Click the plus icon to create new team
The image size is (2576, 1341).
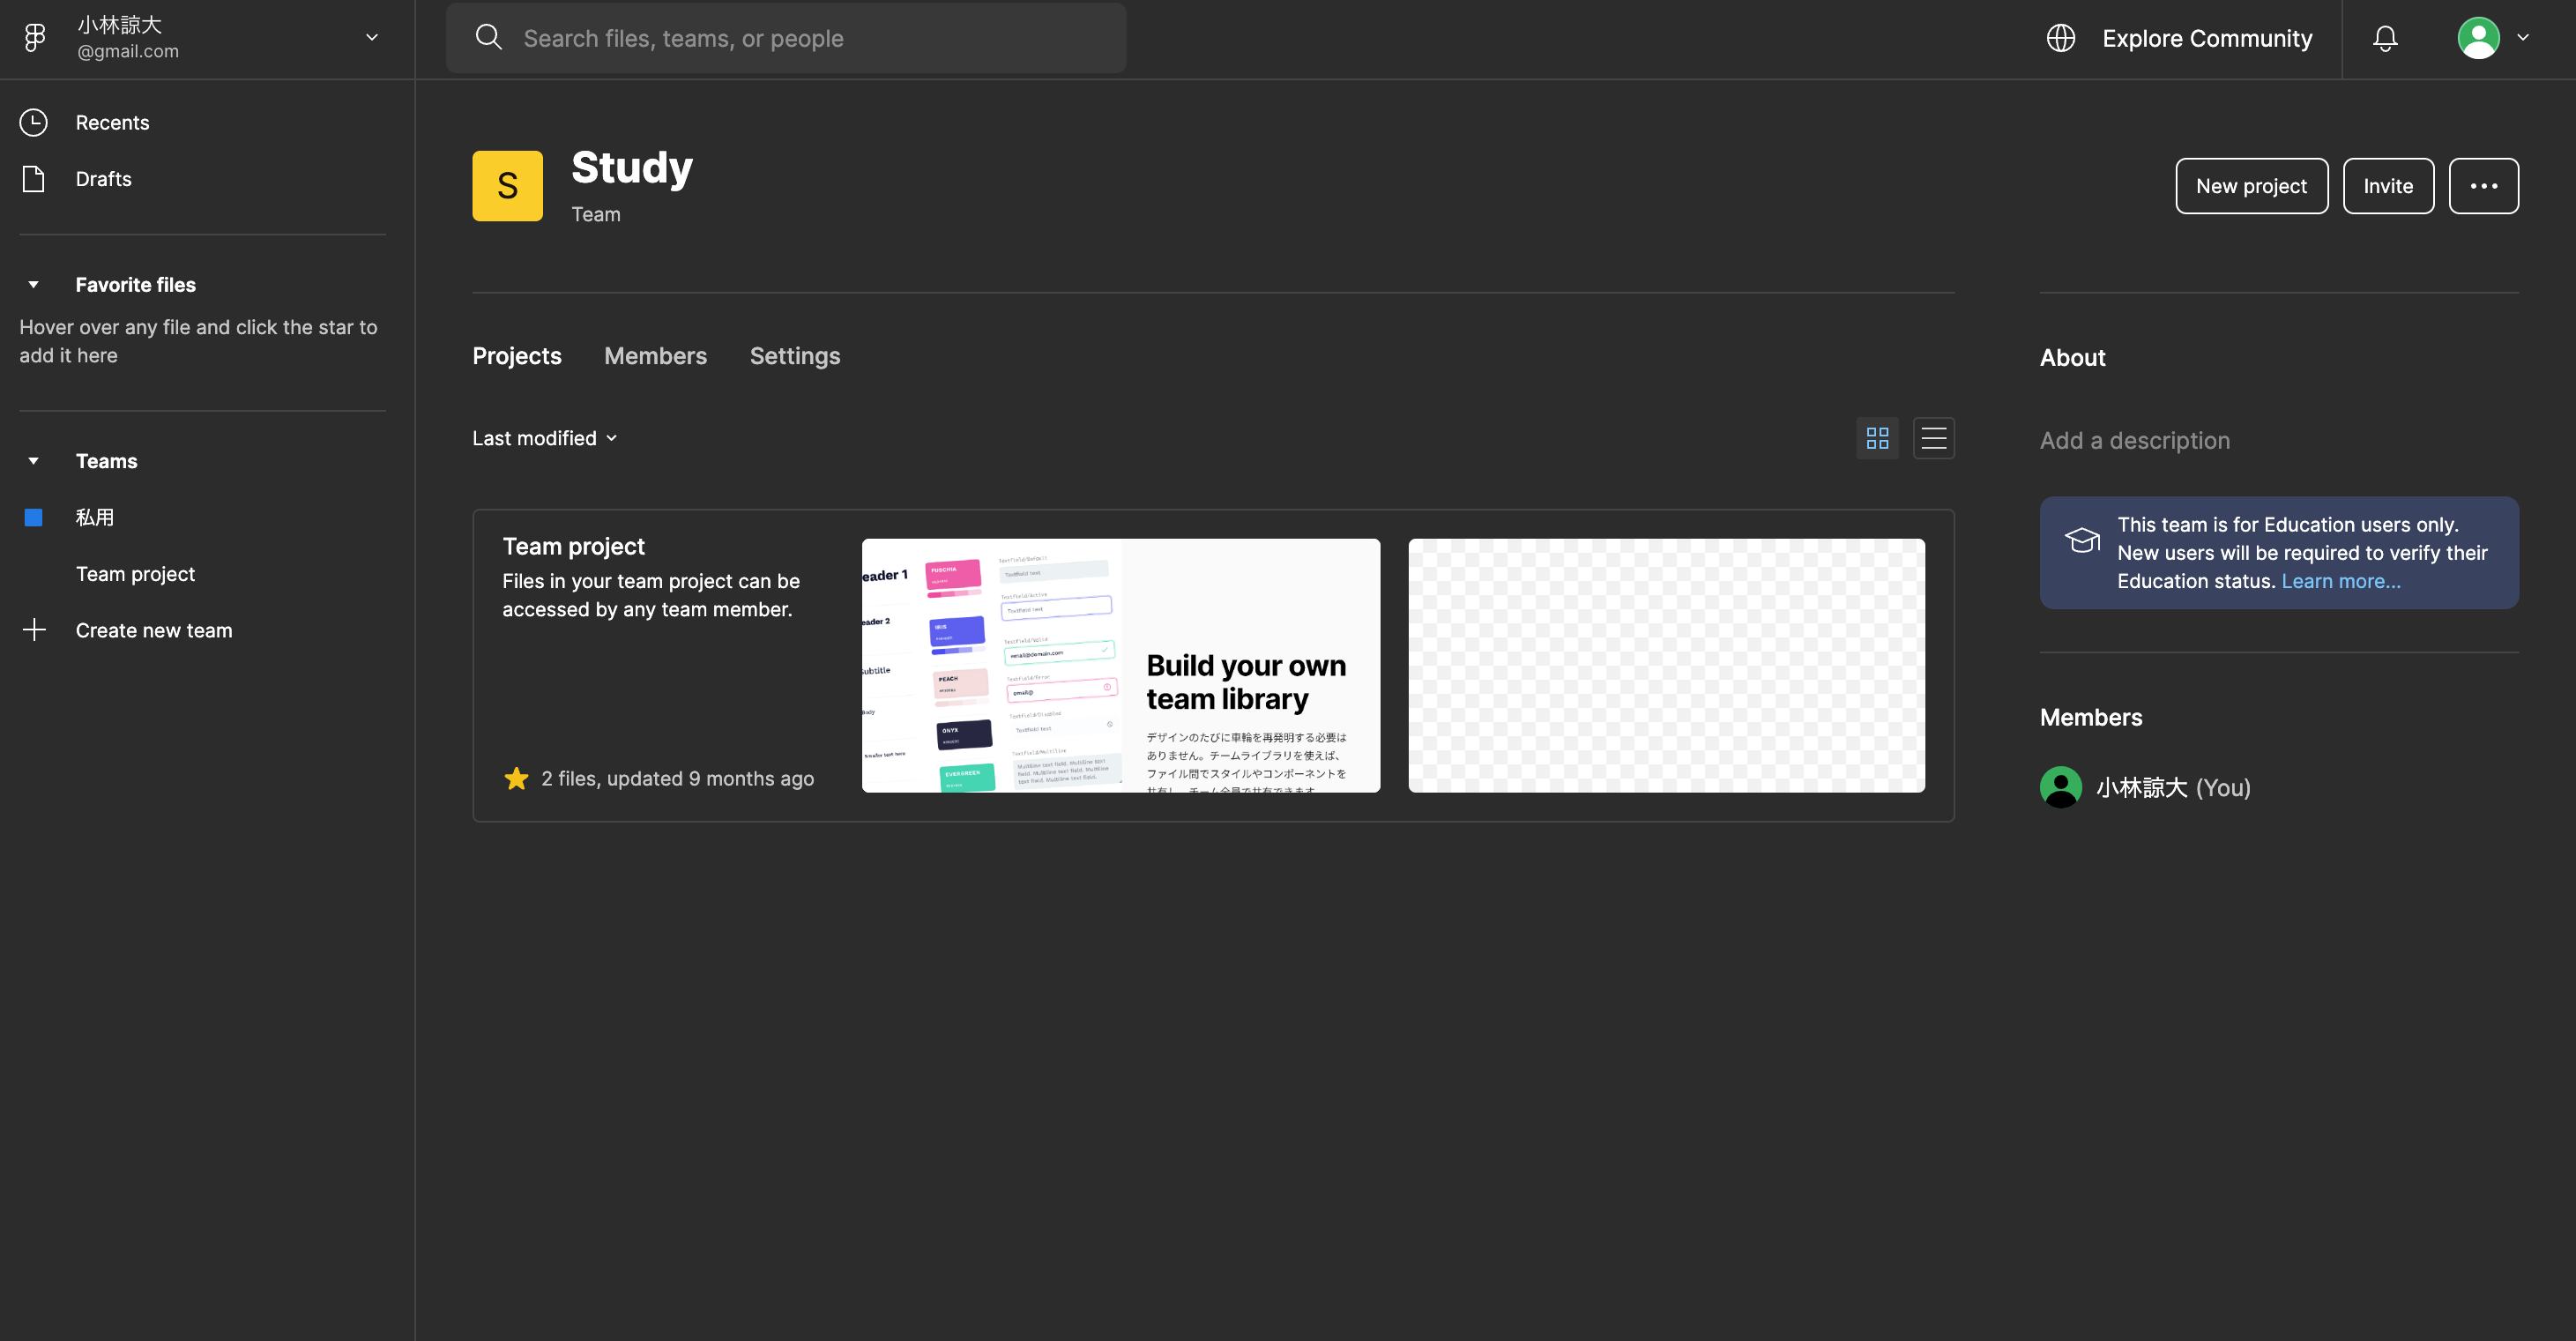34,630
